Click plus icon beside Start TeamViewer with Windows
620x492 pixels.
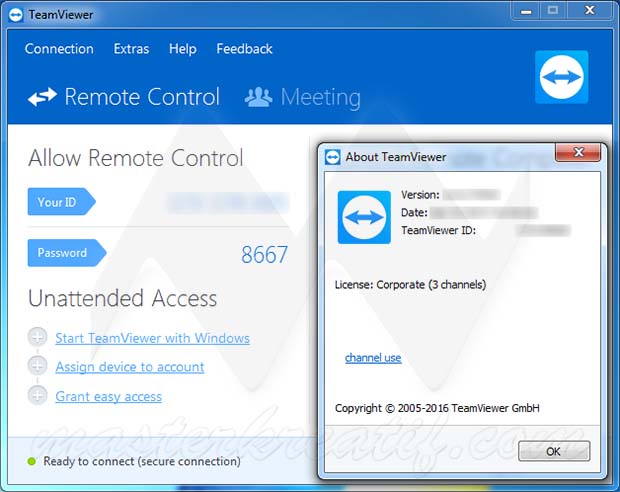click(38, 337)
